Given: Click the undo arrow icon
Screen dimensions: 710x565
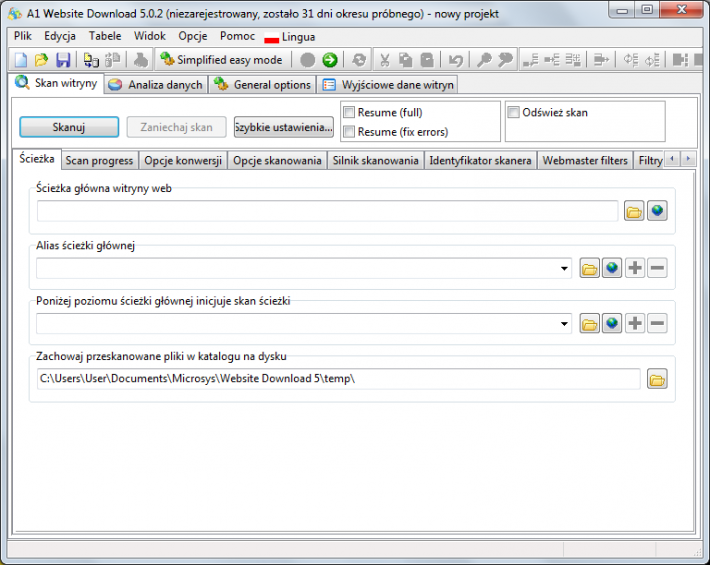Looking at the screenshot, I should (456, 60).
